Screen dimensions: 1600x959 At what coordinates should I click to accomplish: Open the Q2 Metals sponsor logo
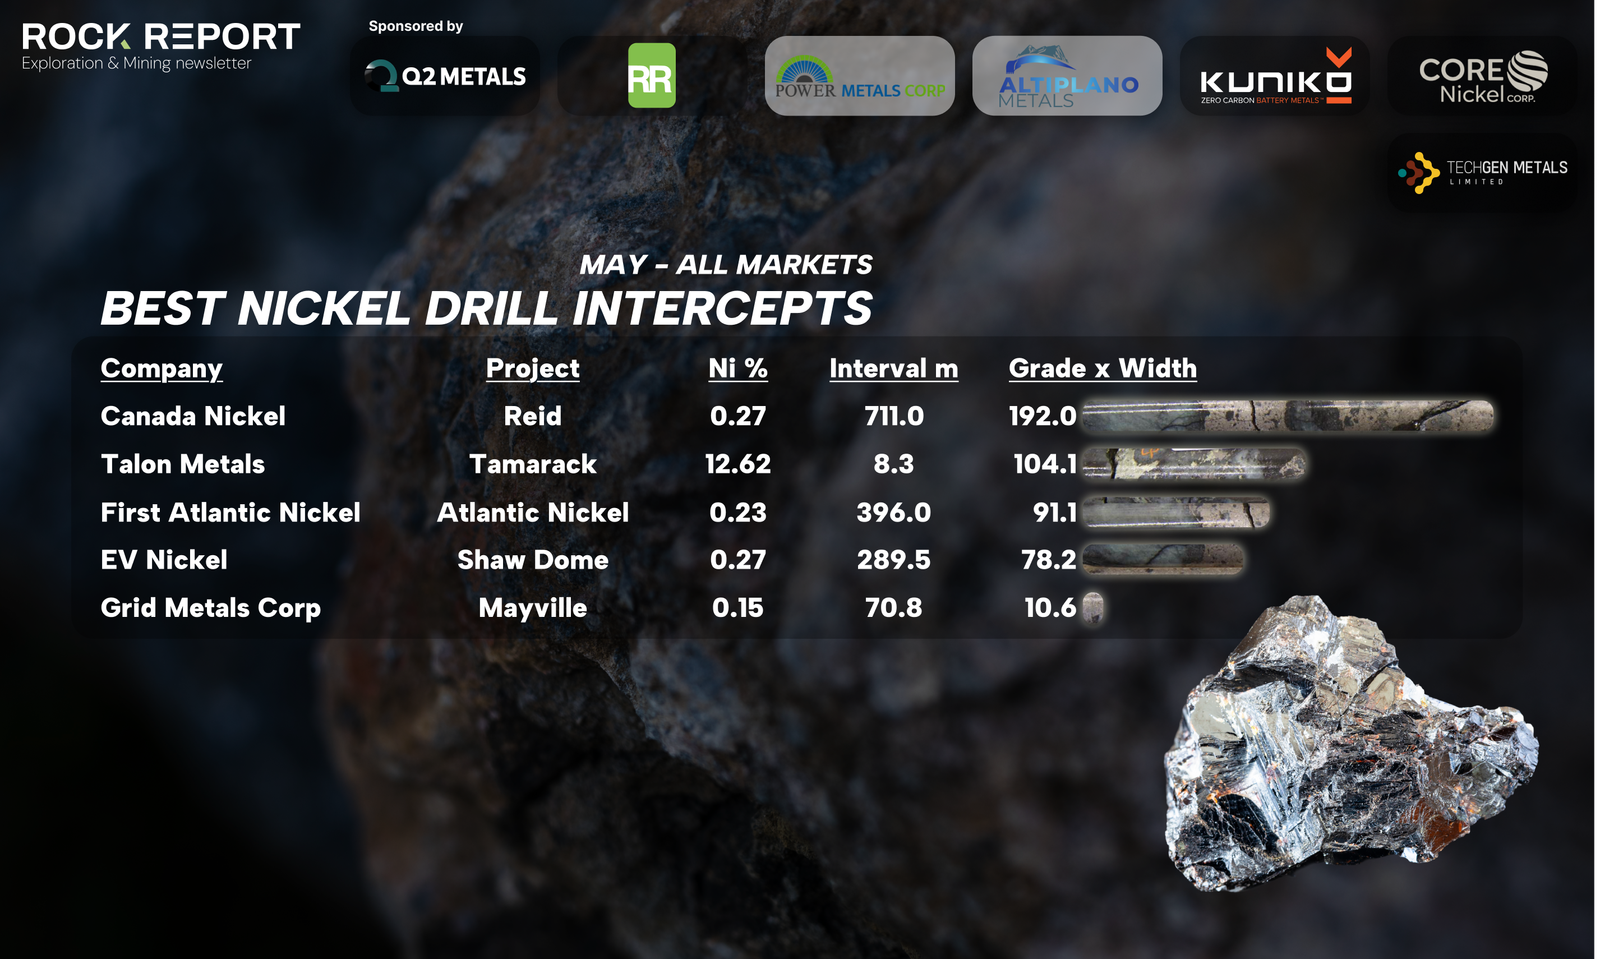tap(445, 76)
